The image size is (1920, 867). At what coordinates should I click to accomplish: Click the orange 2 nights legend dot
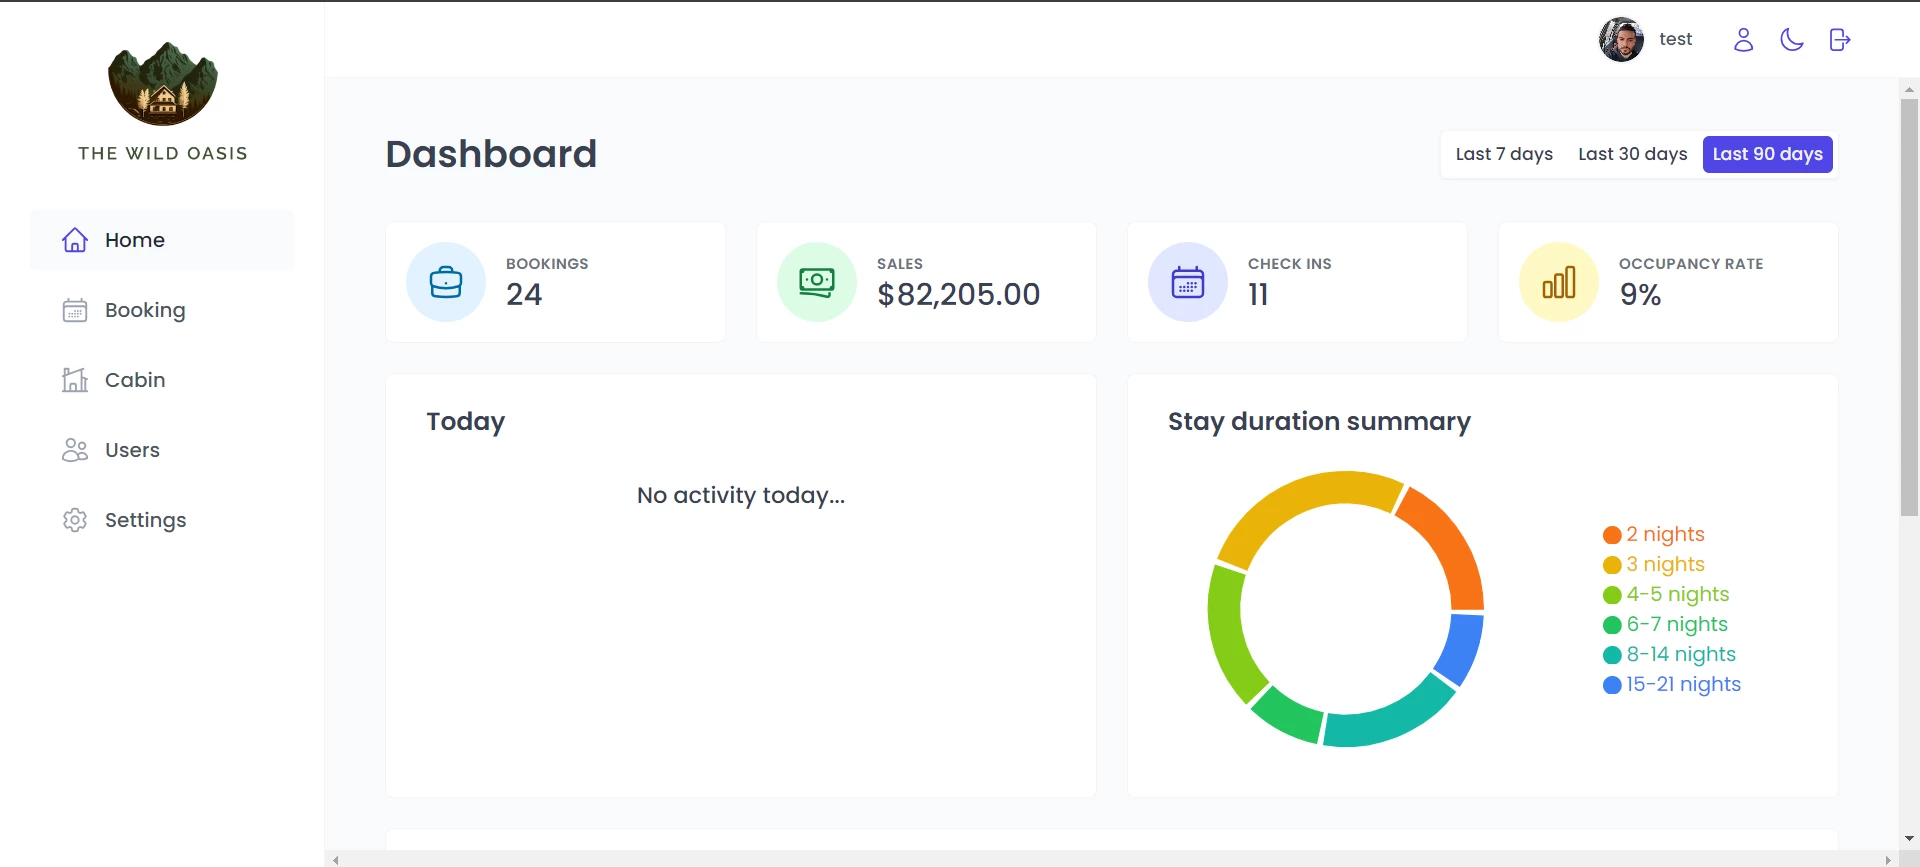coord(1612,535)
